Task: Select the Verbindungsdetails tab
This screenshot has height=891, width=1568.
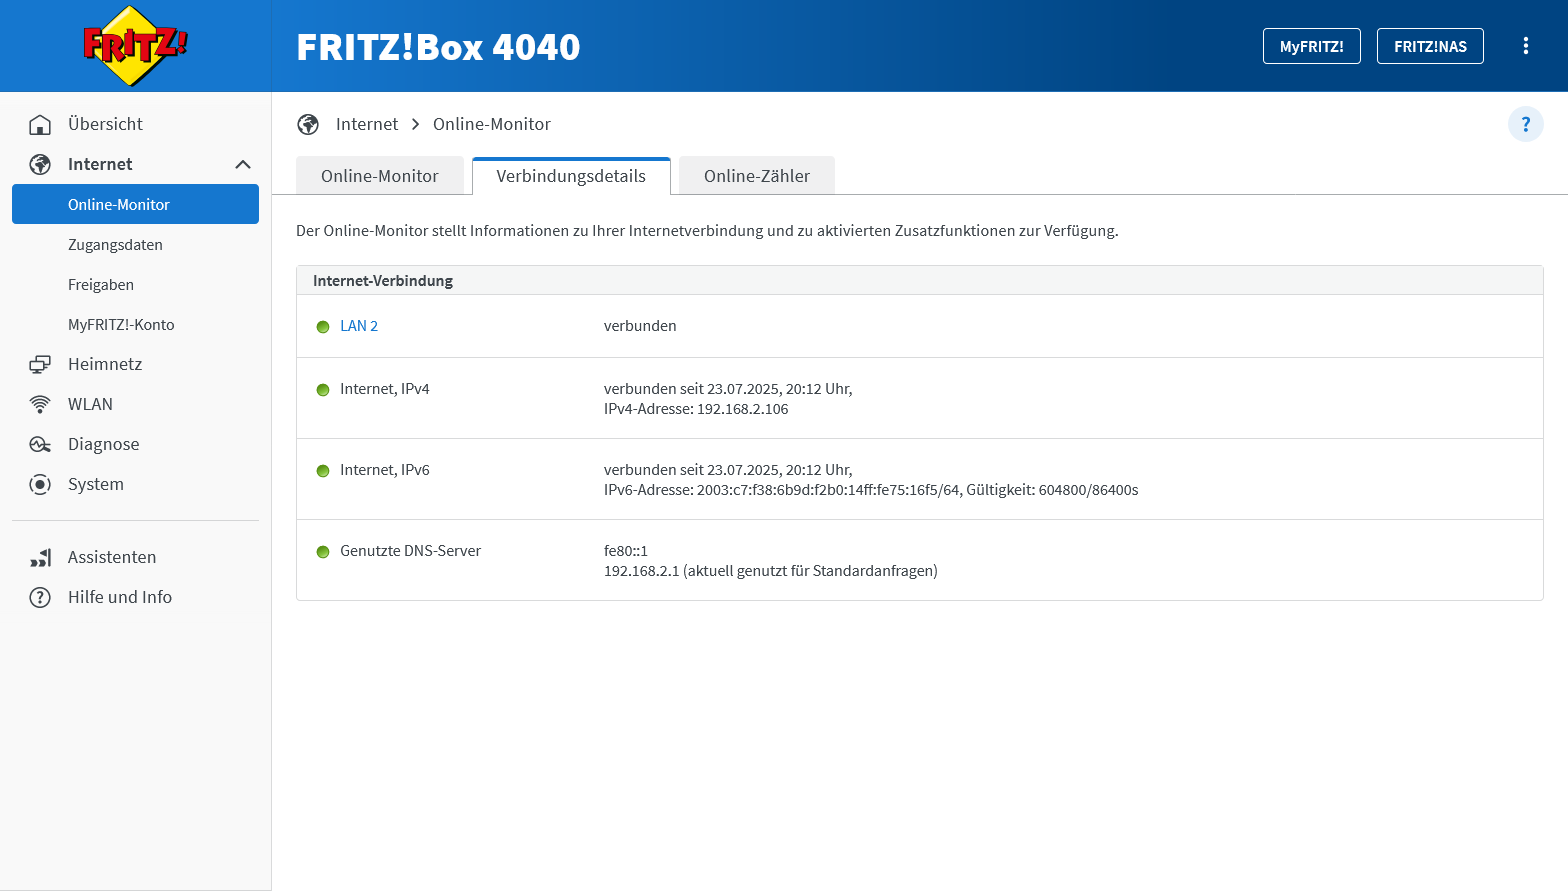Action: tap(571, 176)
